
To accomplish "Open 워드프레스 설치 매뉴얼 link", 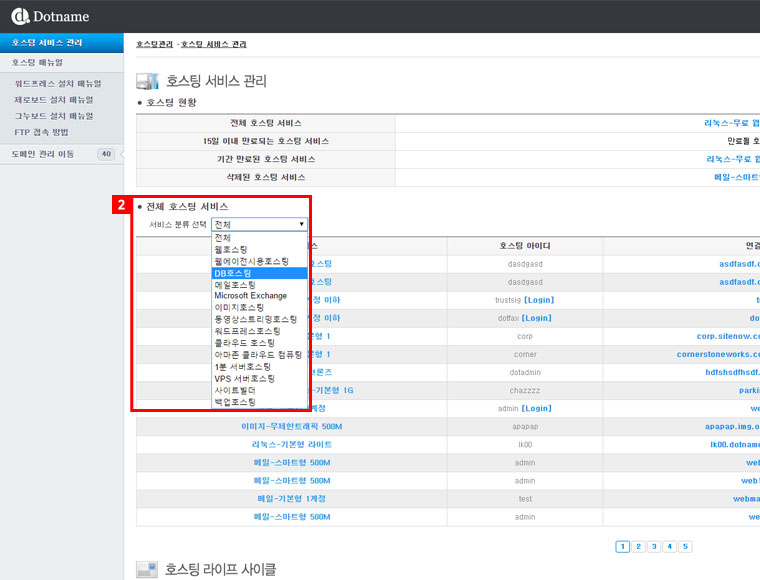I will click(58, 84).
